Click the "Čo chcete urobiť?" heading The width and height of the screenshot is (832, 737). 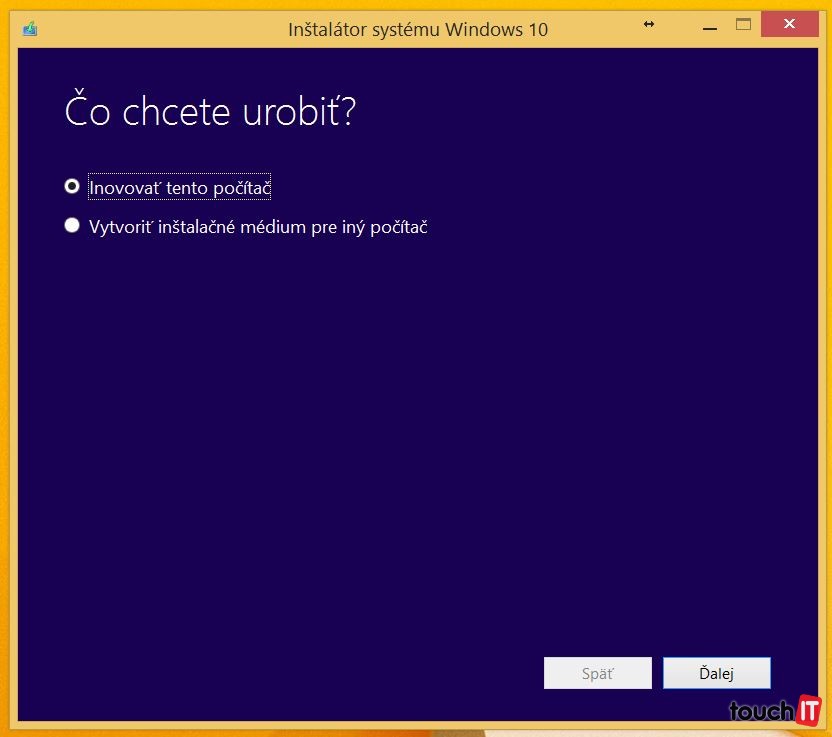pyautogui.click(x=210, y=112)
